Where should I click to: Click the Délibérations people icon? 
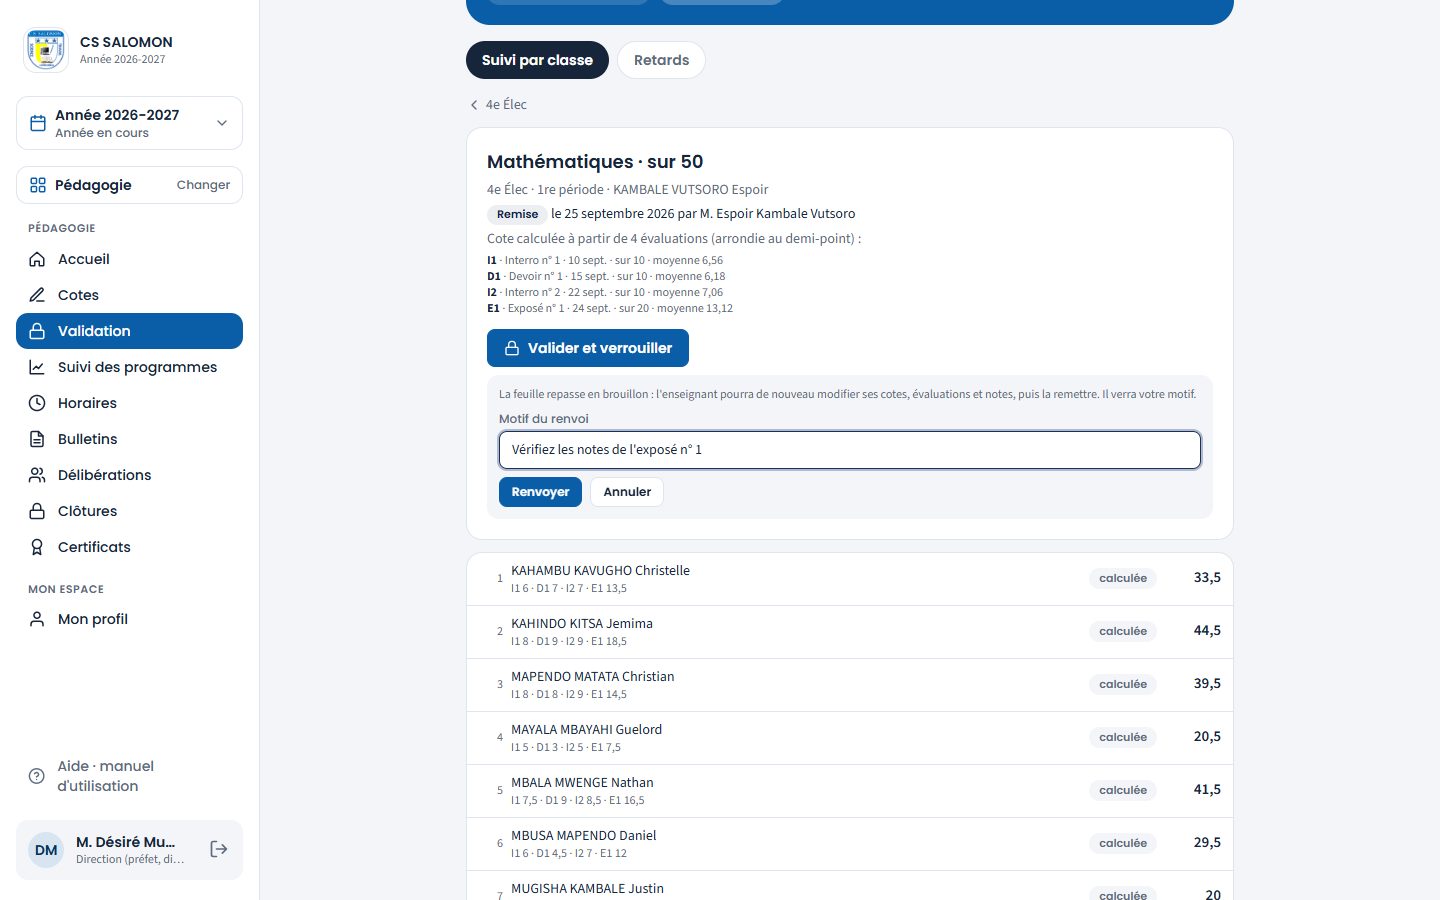tap(37, 475)
